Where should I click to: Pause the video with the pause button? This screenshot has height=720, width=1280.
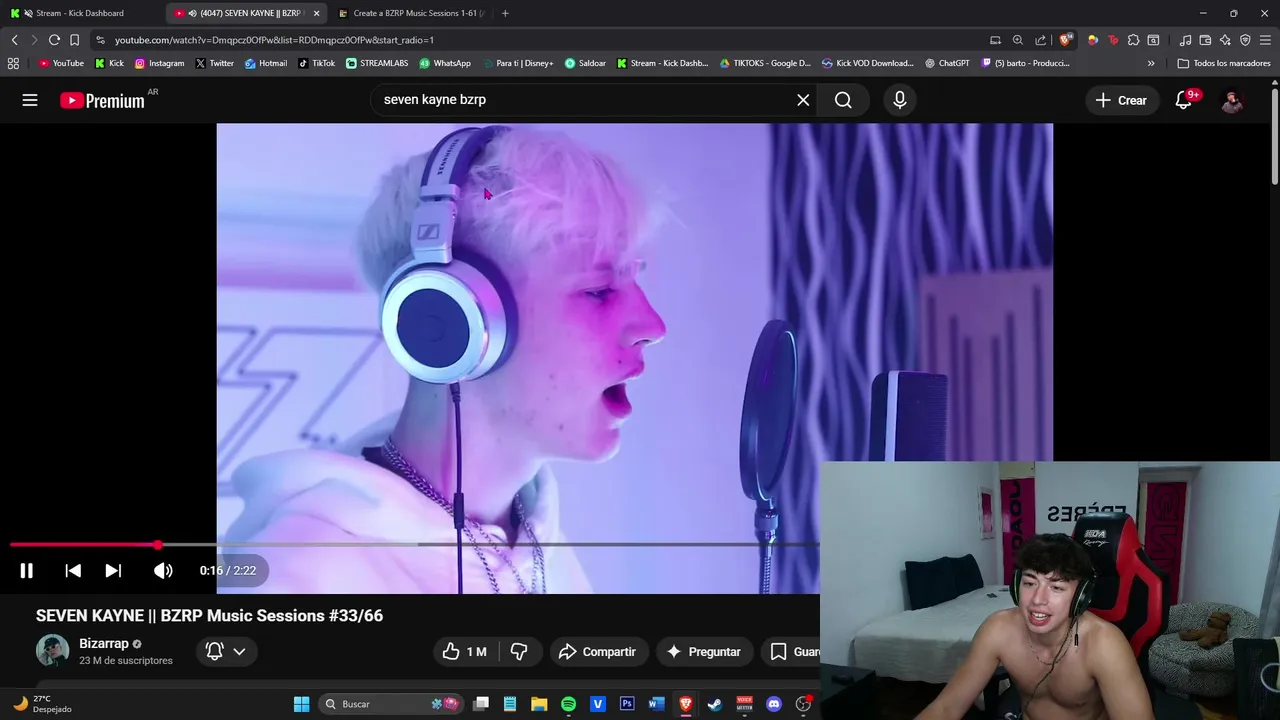pos(27,571)
